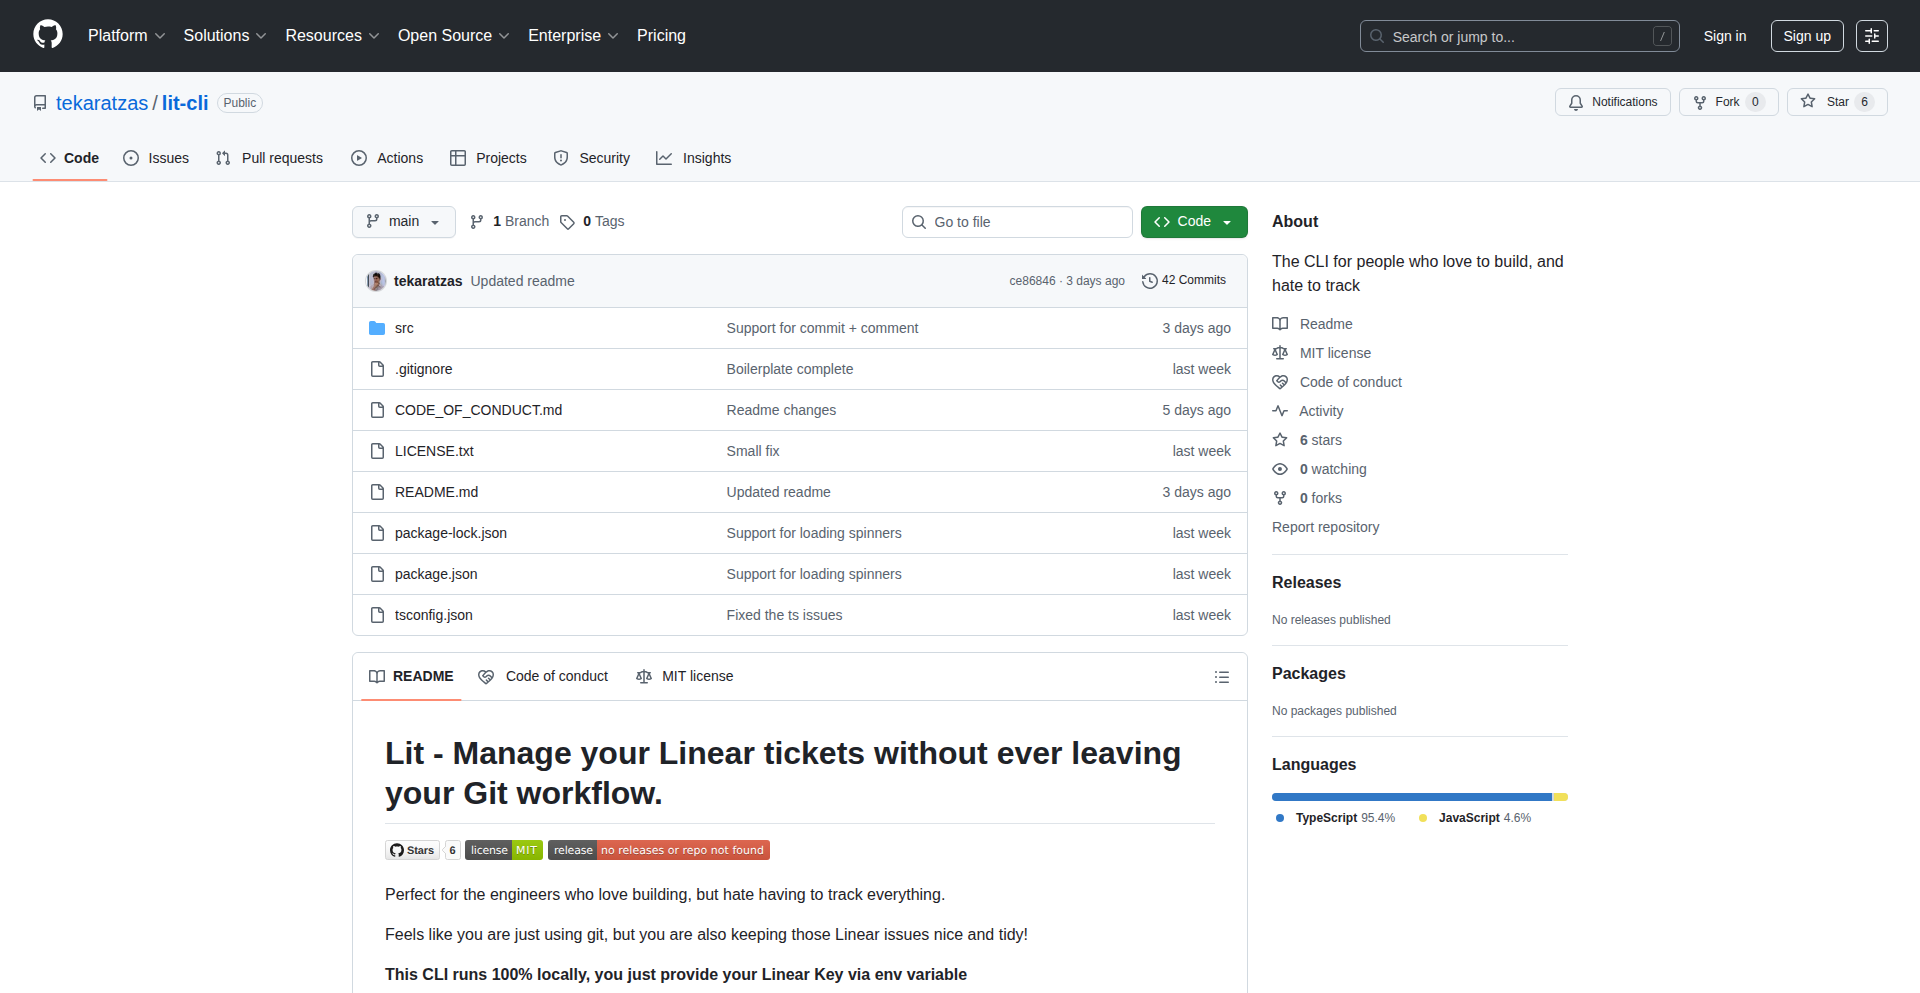Open the keyboard shortcuts icon in search bar
Viewport: 1920px width, 993px height.
(1663, 36)
